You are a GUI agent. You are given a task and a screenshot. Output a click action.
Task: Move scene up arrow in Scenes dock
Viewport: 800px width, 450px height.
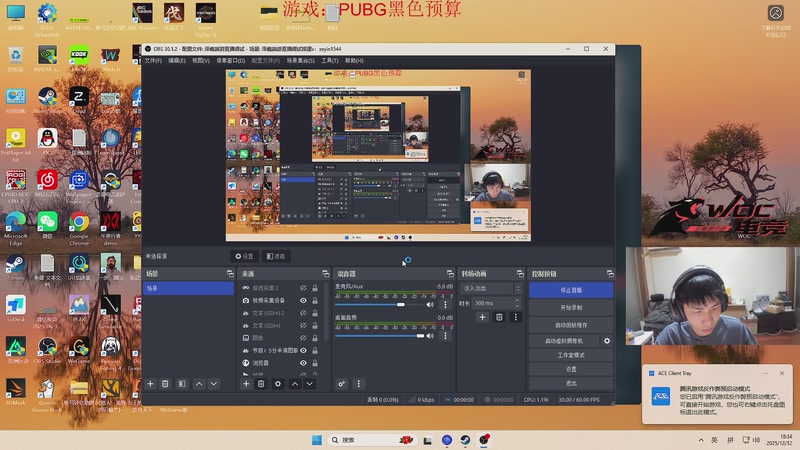point(199,384)
